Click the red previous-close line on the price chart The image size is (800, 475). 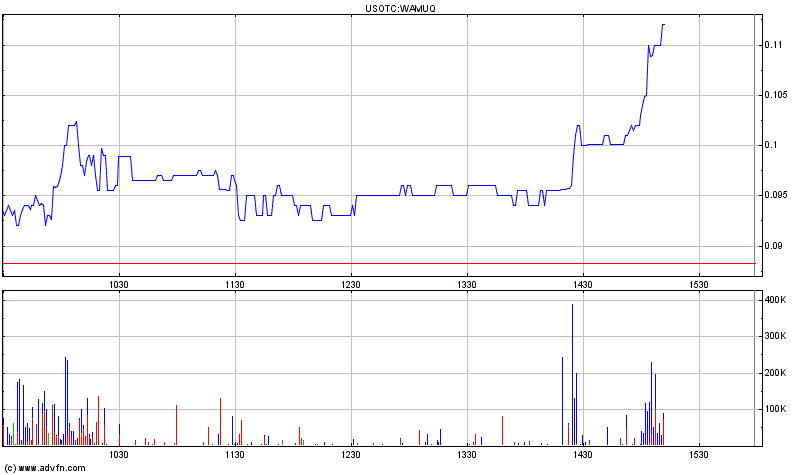coord(379,263)
